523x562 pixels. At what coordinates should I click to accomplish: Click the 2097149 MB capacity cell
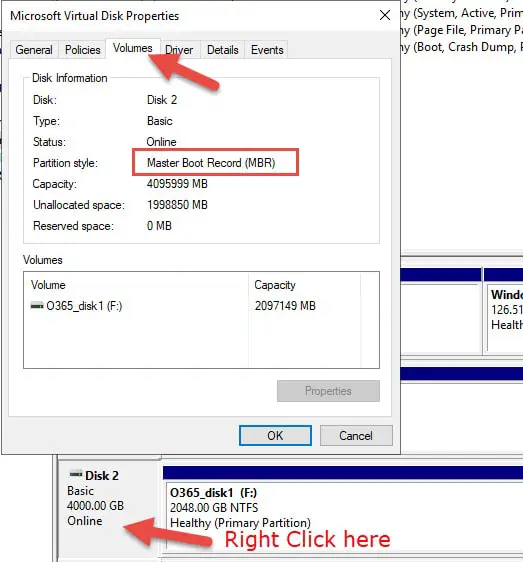[285, 306]
